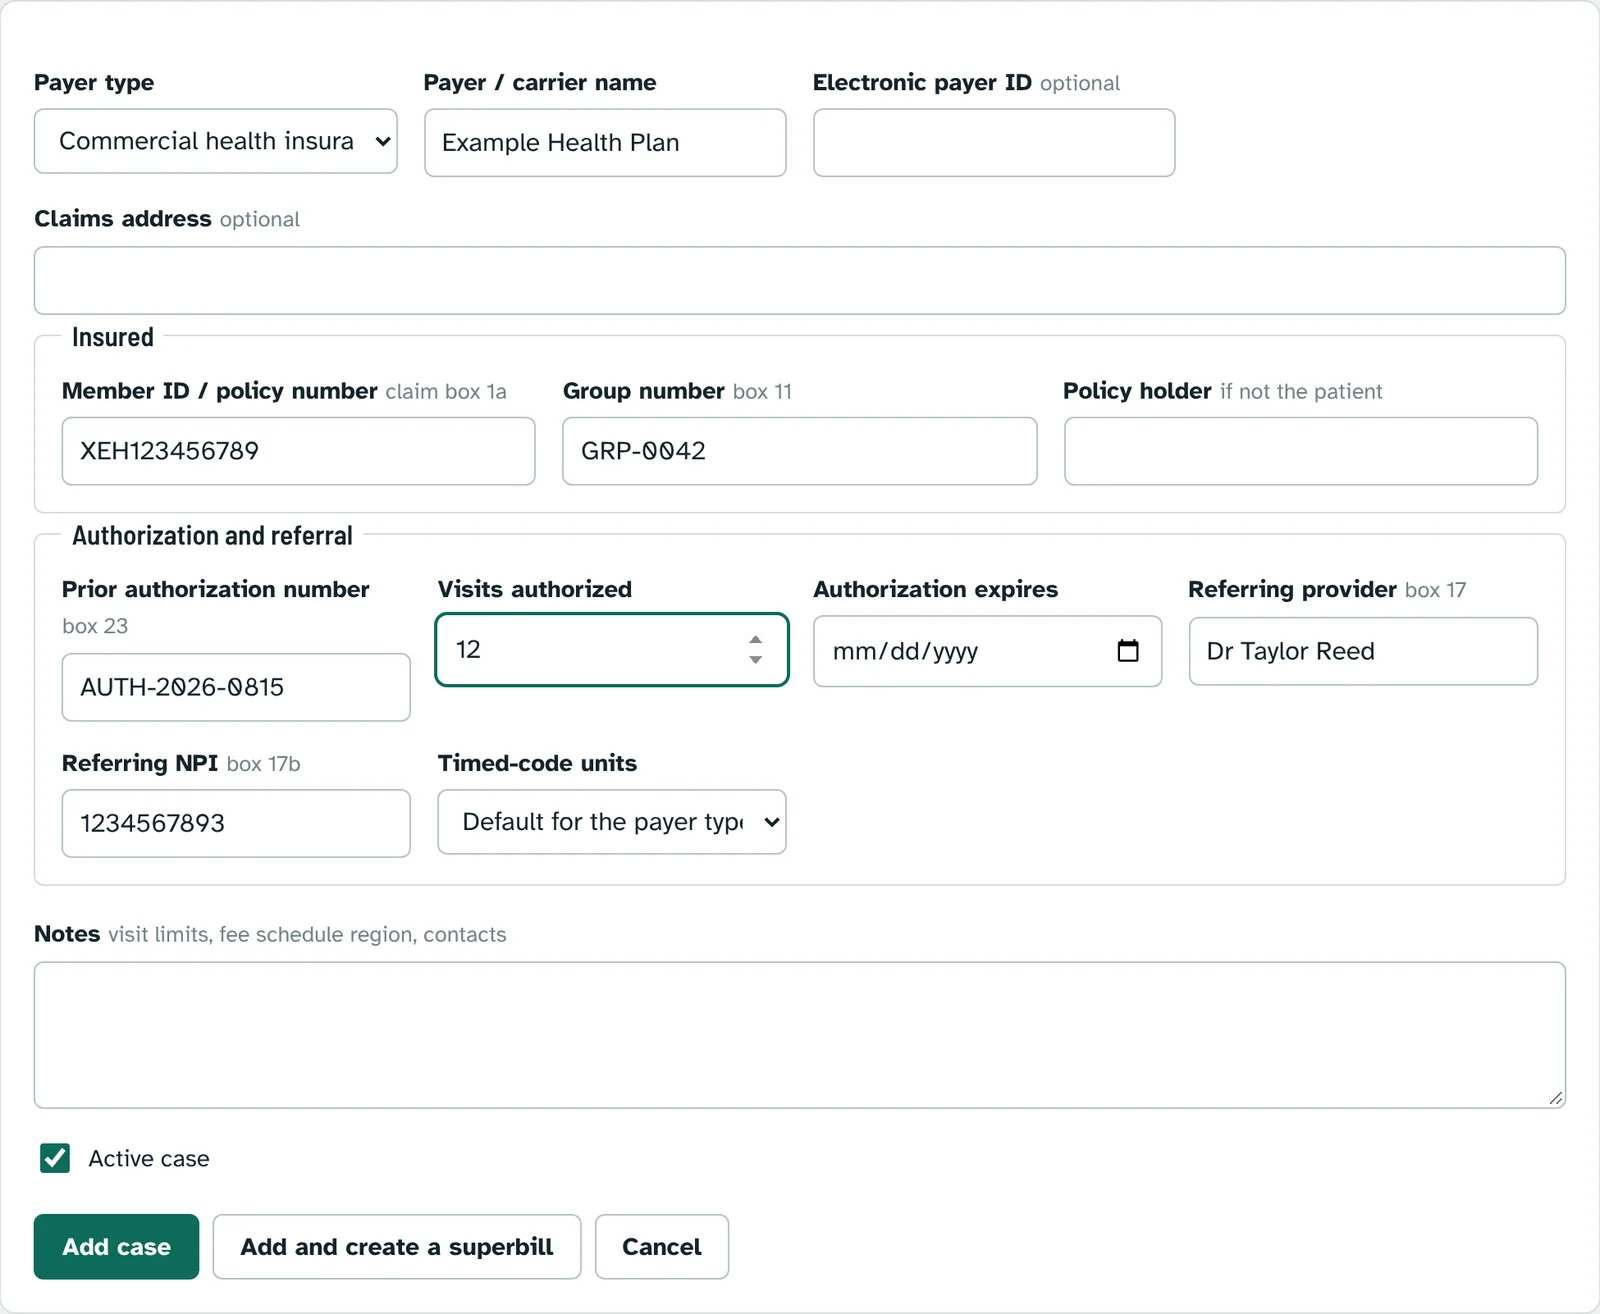Screen dimensions: 1600x1314
Task: Select the Authorization expires date field
Action: 987,651
